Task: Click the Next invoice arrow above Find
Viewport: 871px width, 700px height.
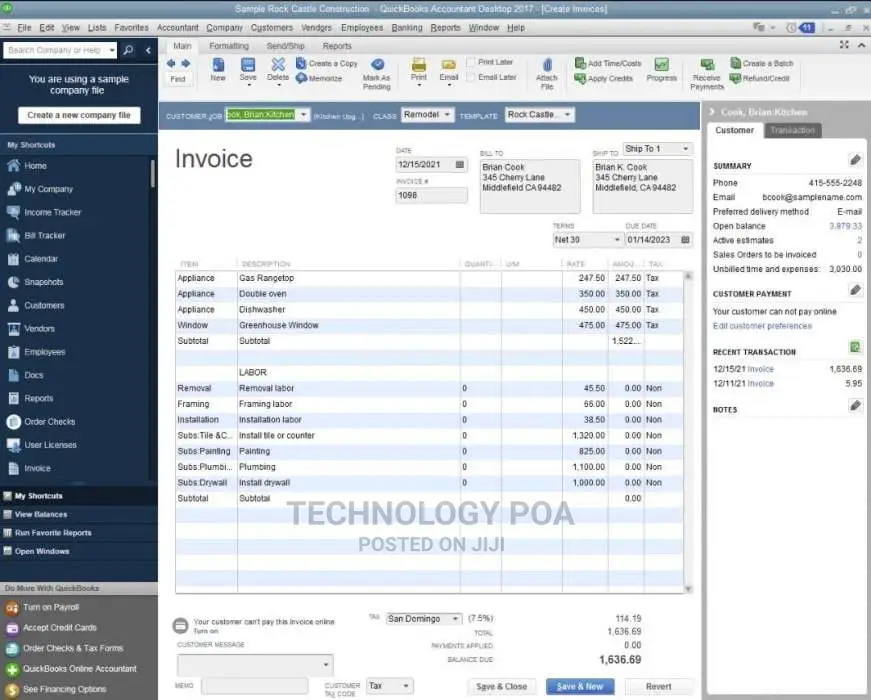Action: [x=186, y=64]
